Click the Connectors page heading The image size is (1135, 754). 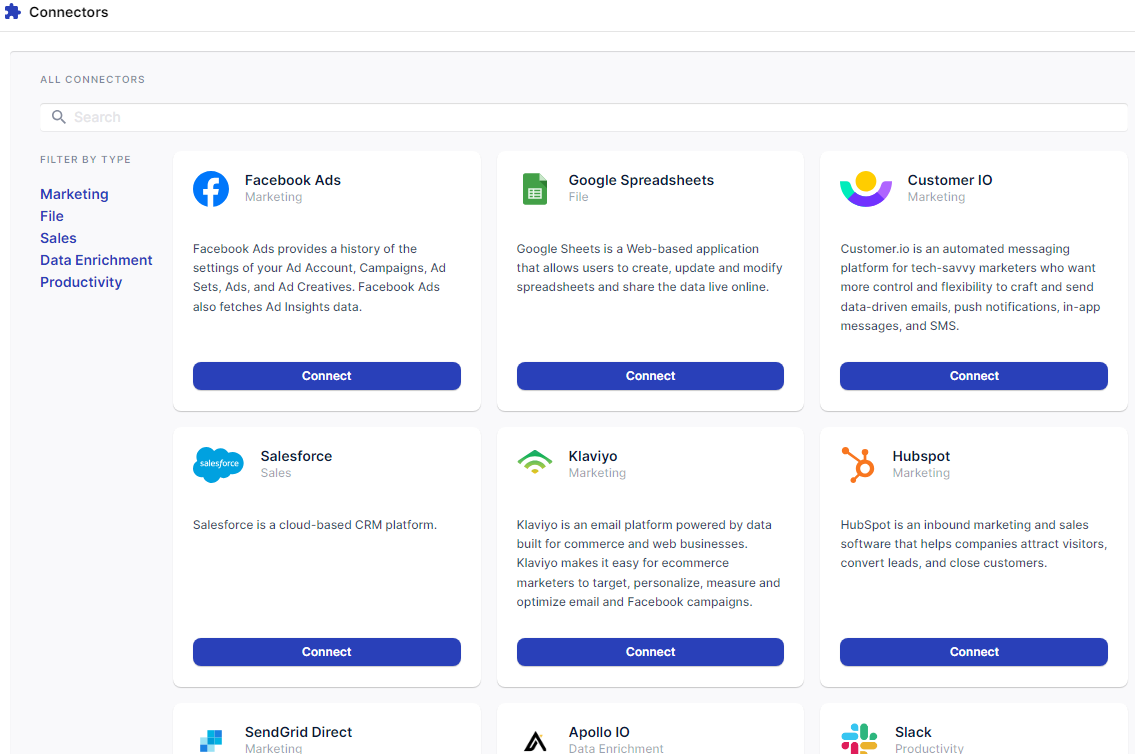click(69, 12)
